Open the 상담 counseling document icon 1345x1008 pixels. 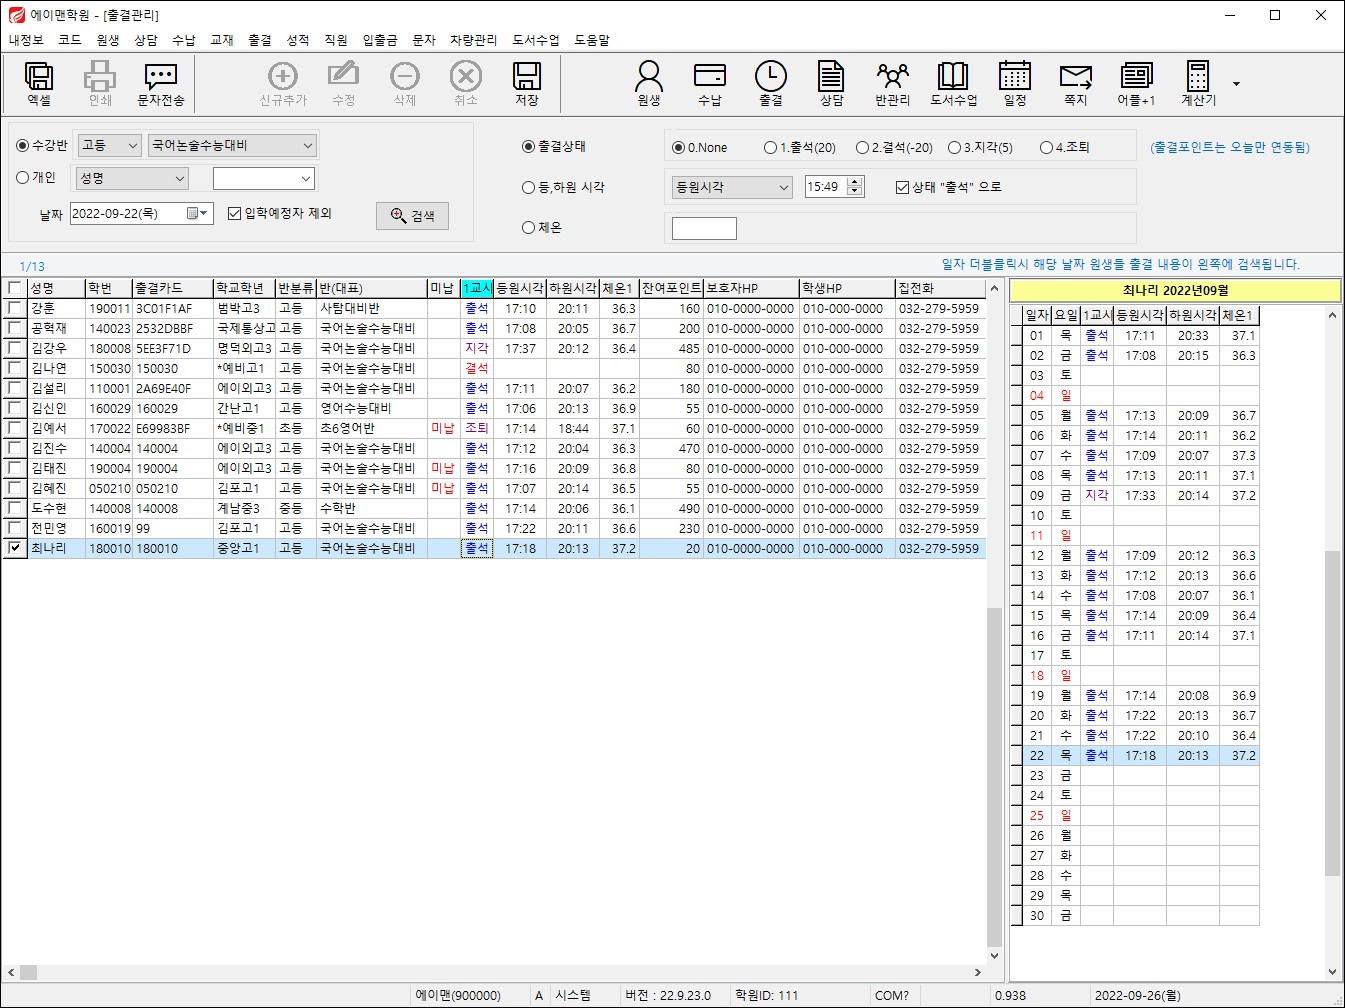[832, 83]
